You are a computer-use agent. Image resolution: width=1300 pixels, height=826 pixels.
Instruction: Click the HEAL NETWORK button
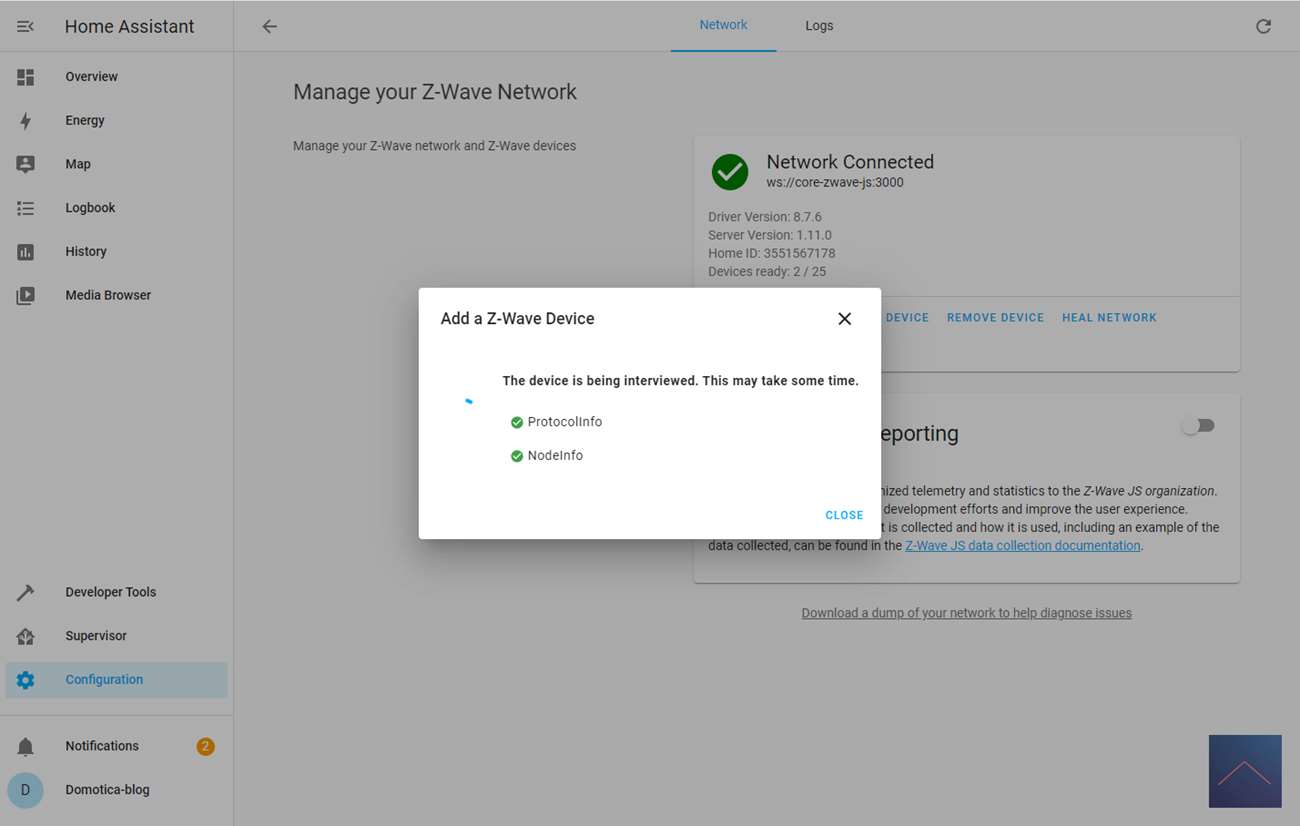1109,318
